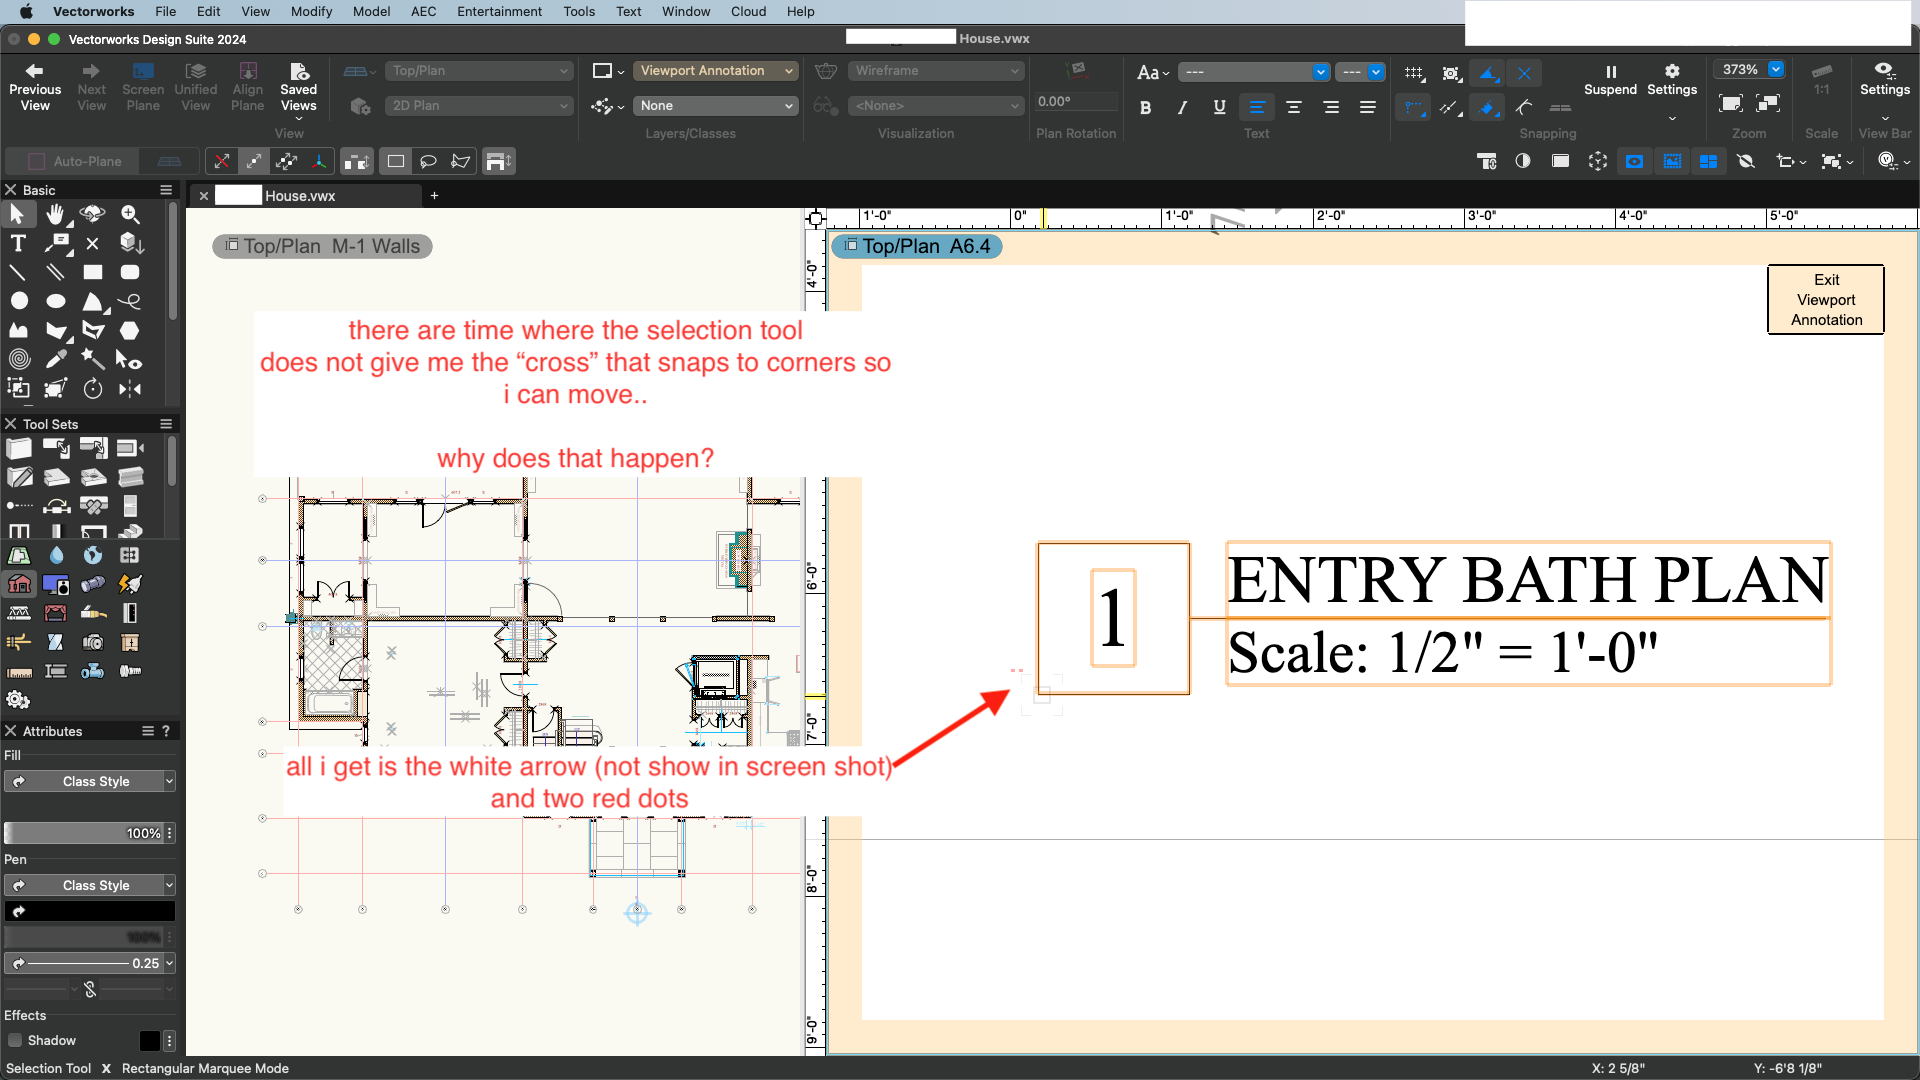
Task: Choose the Zoom magnifier tool
Action: (x=130, y=214)
